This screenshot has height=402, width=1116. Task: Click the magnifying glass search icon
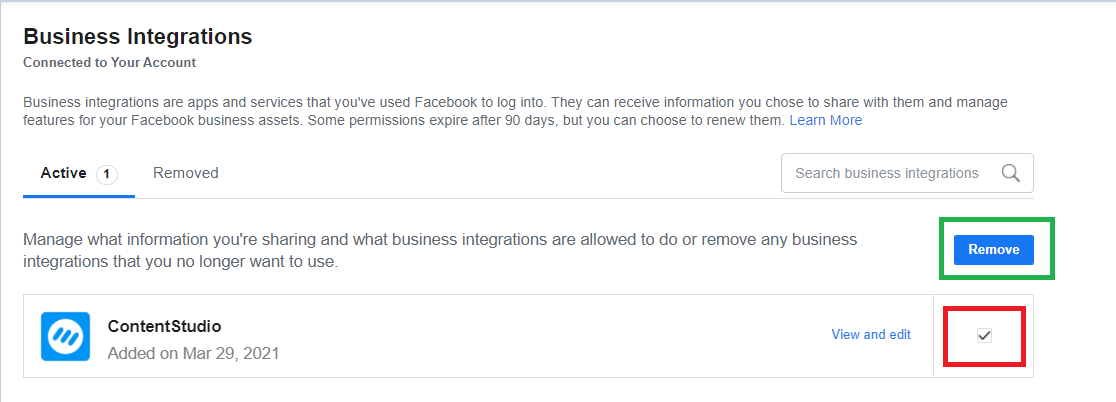(1011, 173)
